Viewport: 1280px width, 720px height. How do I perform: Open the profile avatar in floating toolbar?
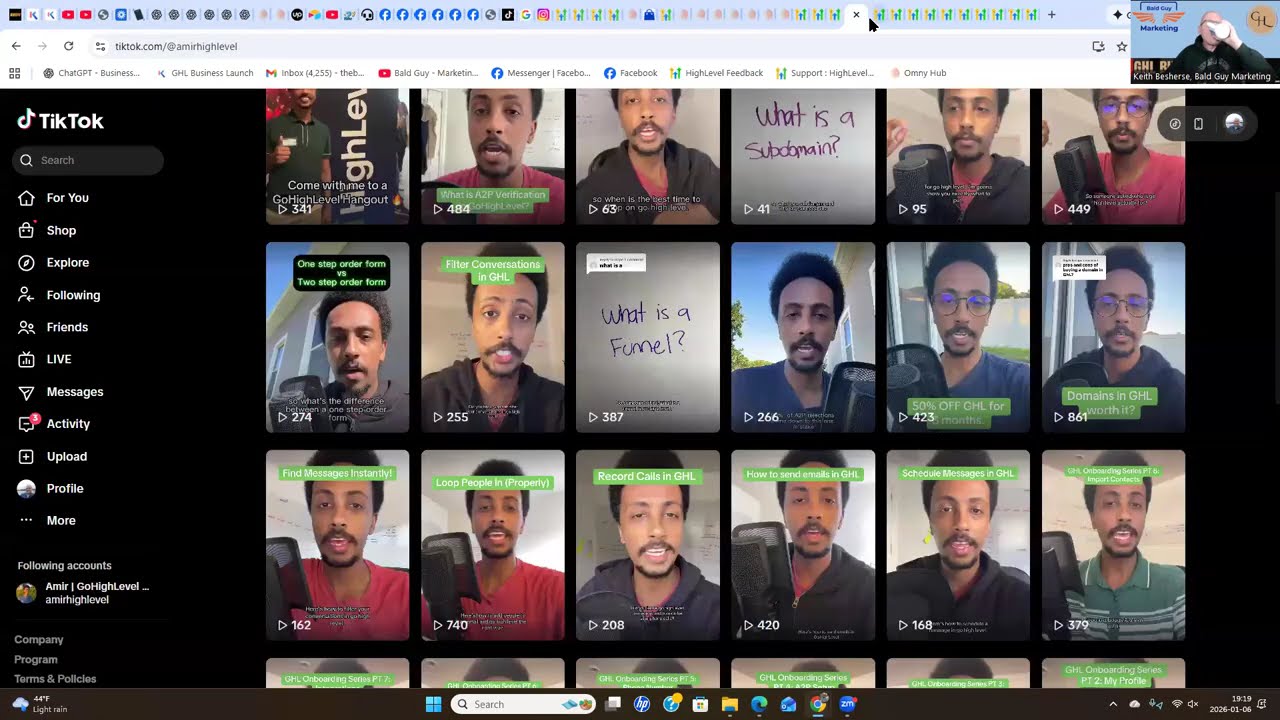[x=1234, y=123]
